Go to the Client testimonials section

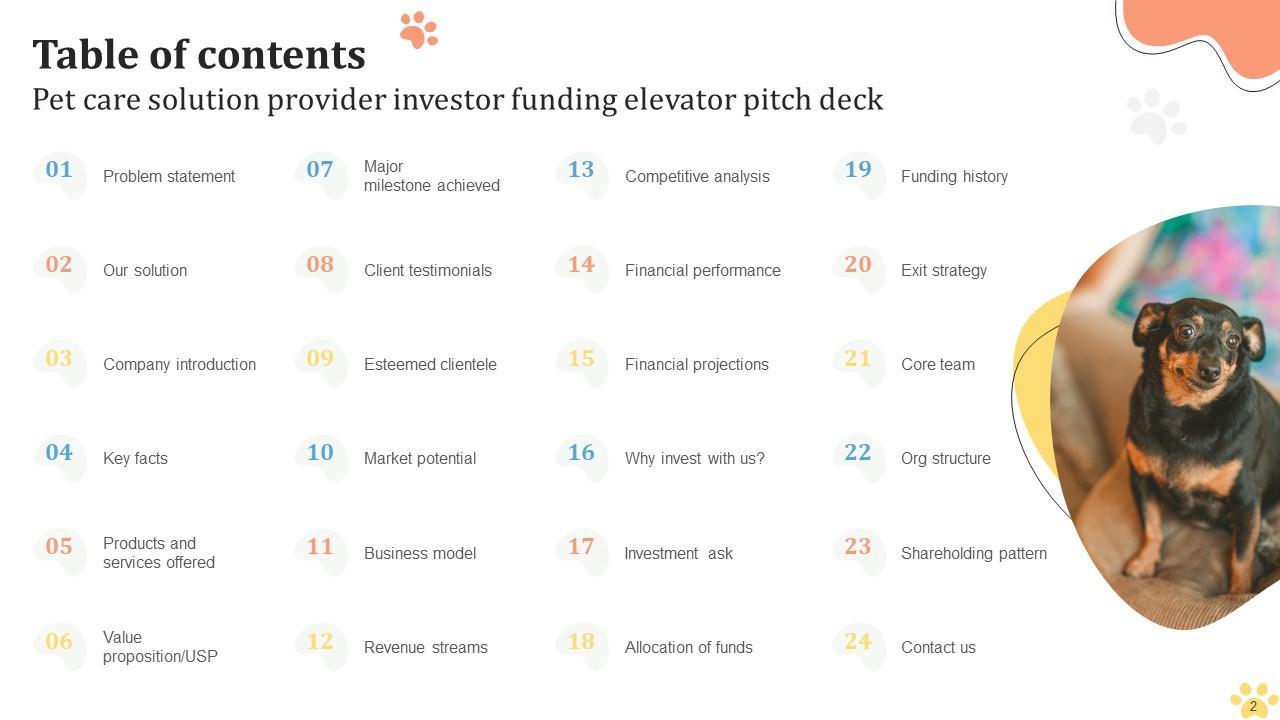pos(428,271)
